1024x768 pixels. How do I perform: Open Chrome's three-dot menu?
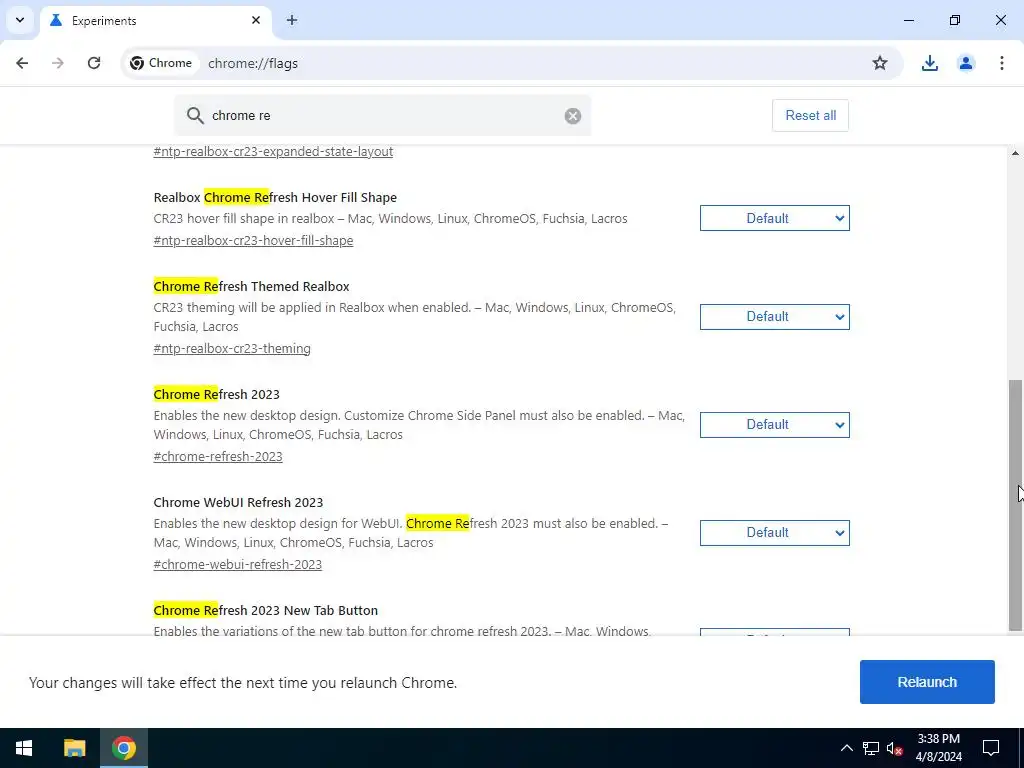click(1001, 63)
